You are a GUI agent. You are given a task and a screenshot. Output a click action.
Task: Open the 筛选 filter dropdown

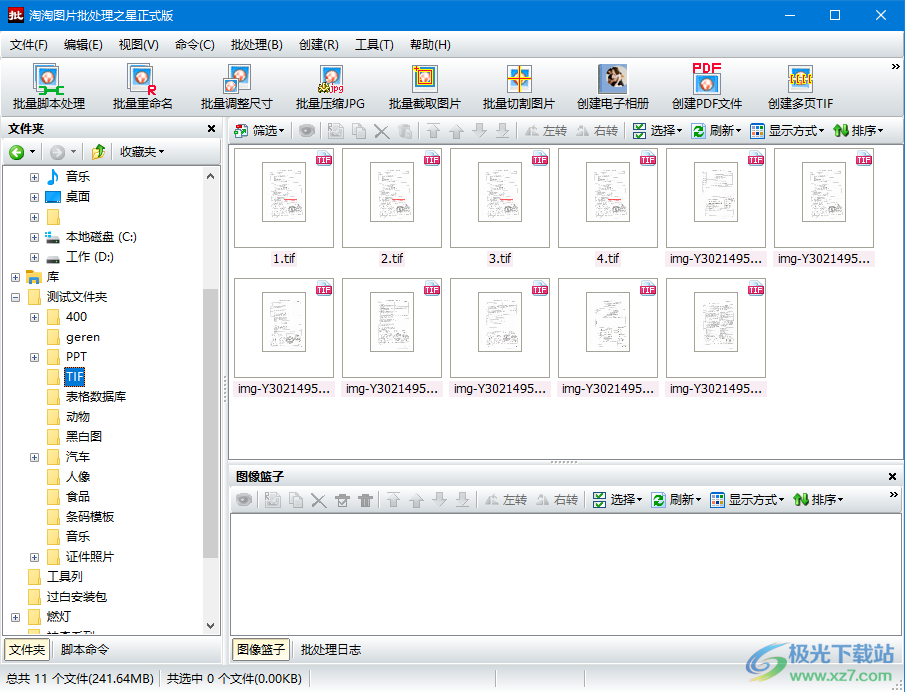259,131
